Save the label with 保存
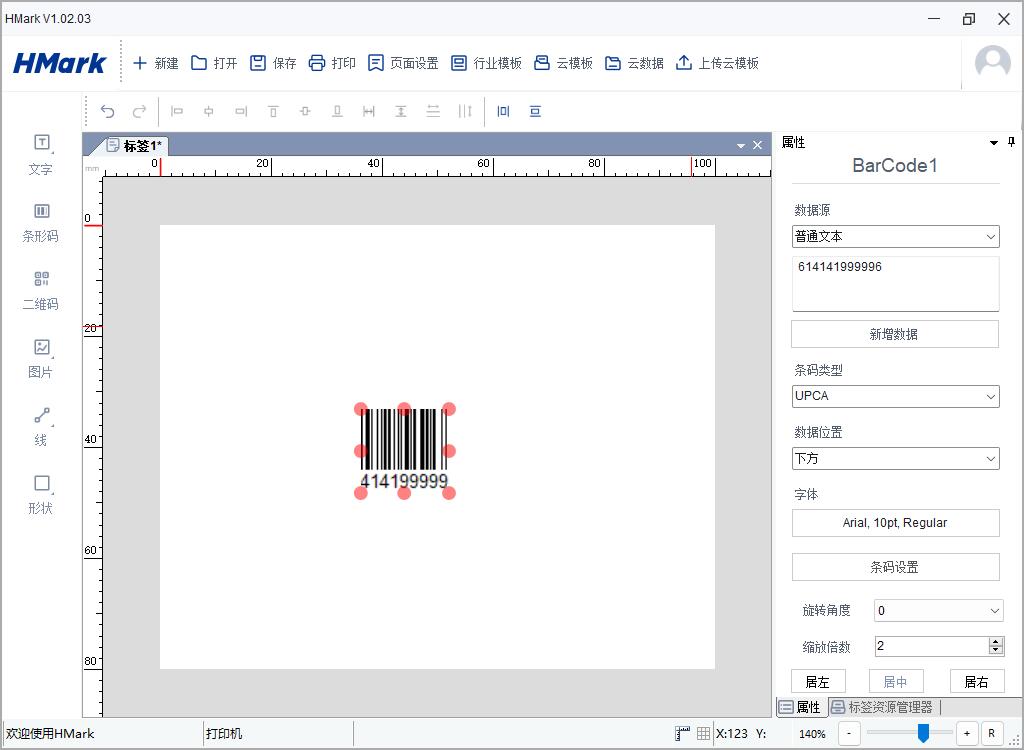This screenshot has height=750, width=1024. pyautogui.click(x=273, y=63)
